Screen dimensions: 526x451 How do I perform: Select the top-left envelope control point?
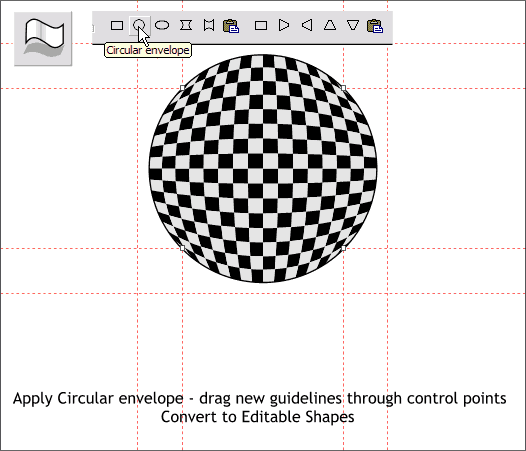pos(182,88)
